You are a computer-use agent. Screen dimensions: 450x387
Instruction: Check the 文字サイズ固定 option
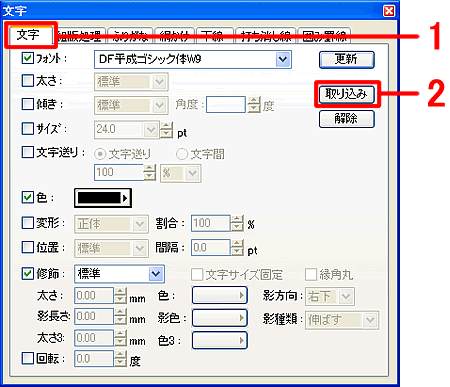[197, 275]
